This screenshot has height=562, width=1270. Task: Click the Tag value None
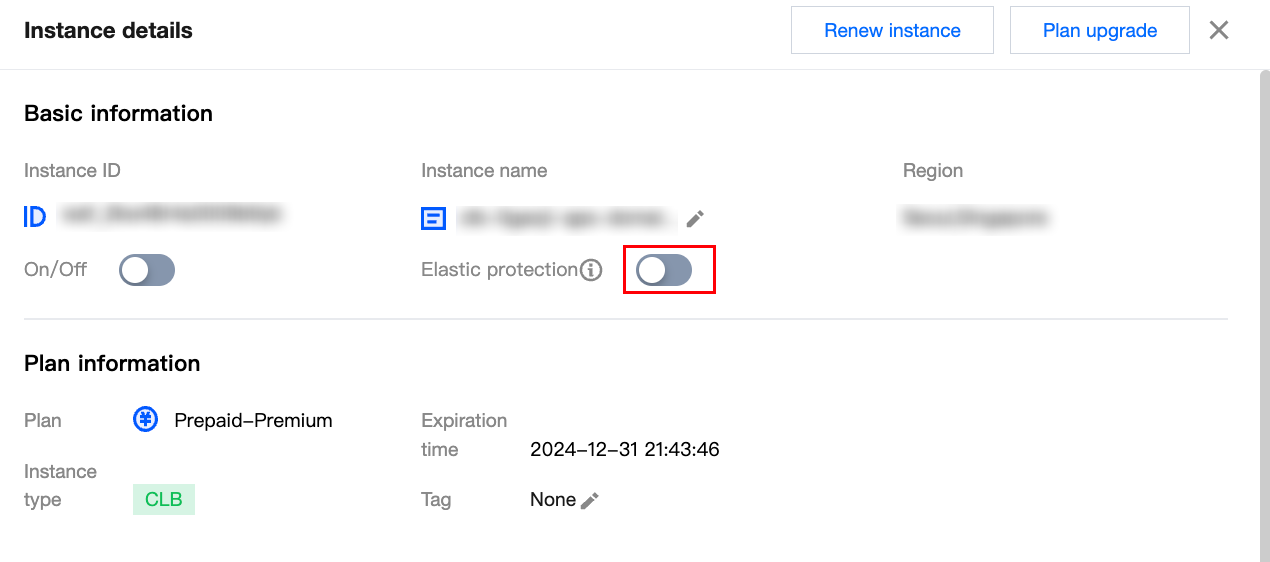pyautogui.click(x=552, y=499)
